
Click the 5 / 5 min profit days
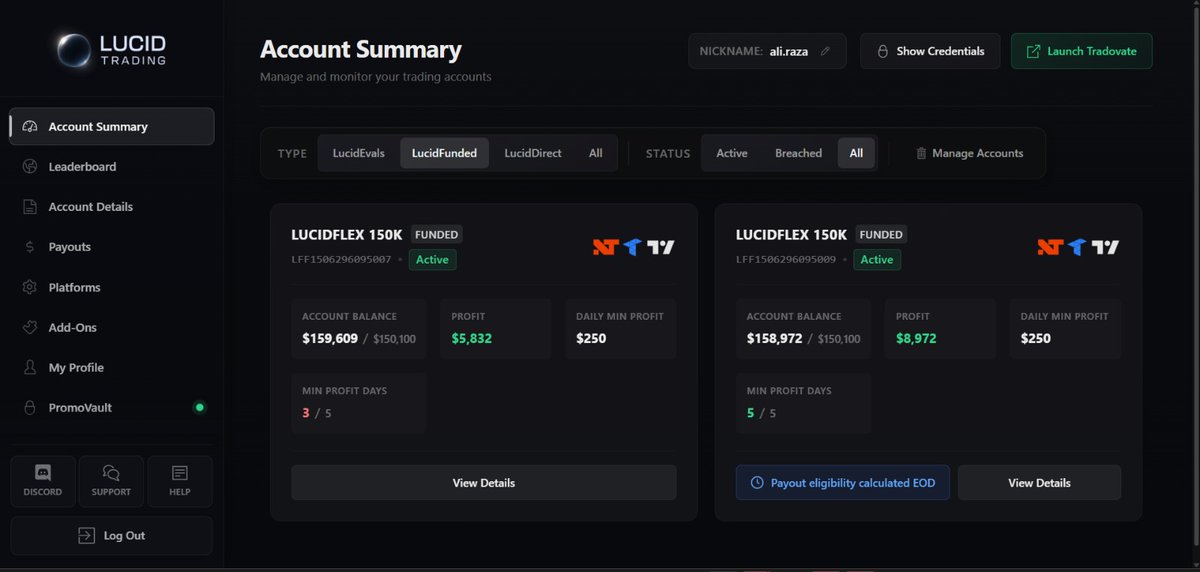(761, 413)
